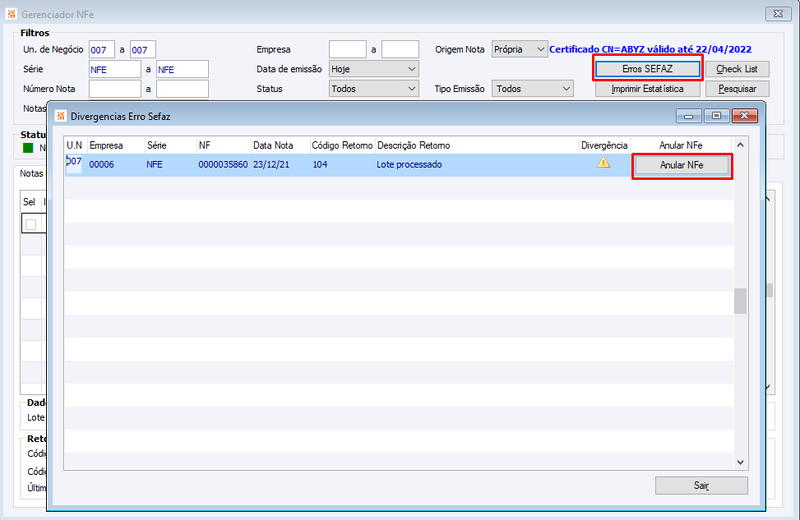Click the Divergência column header
The width and height of the screenshot is (800, 520).
click(x=604, y=145)
